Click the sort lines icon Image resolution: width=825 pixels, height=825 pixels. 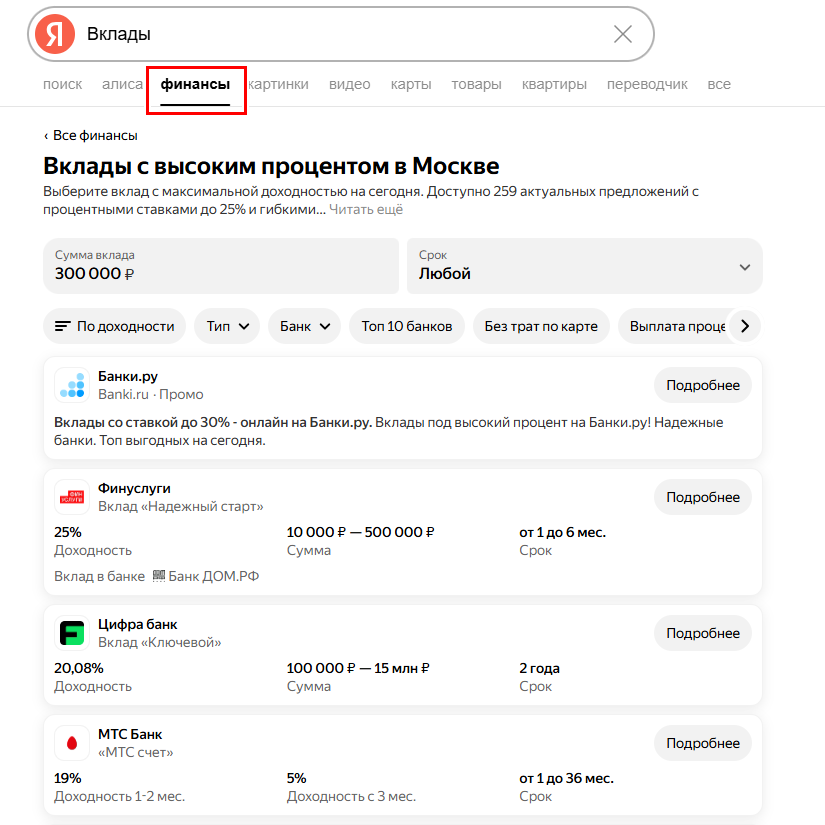coord(63,326)
